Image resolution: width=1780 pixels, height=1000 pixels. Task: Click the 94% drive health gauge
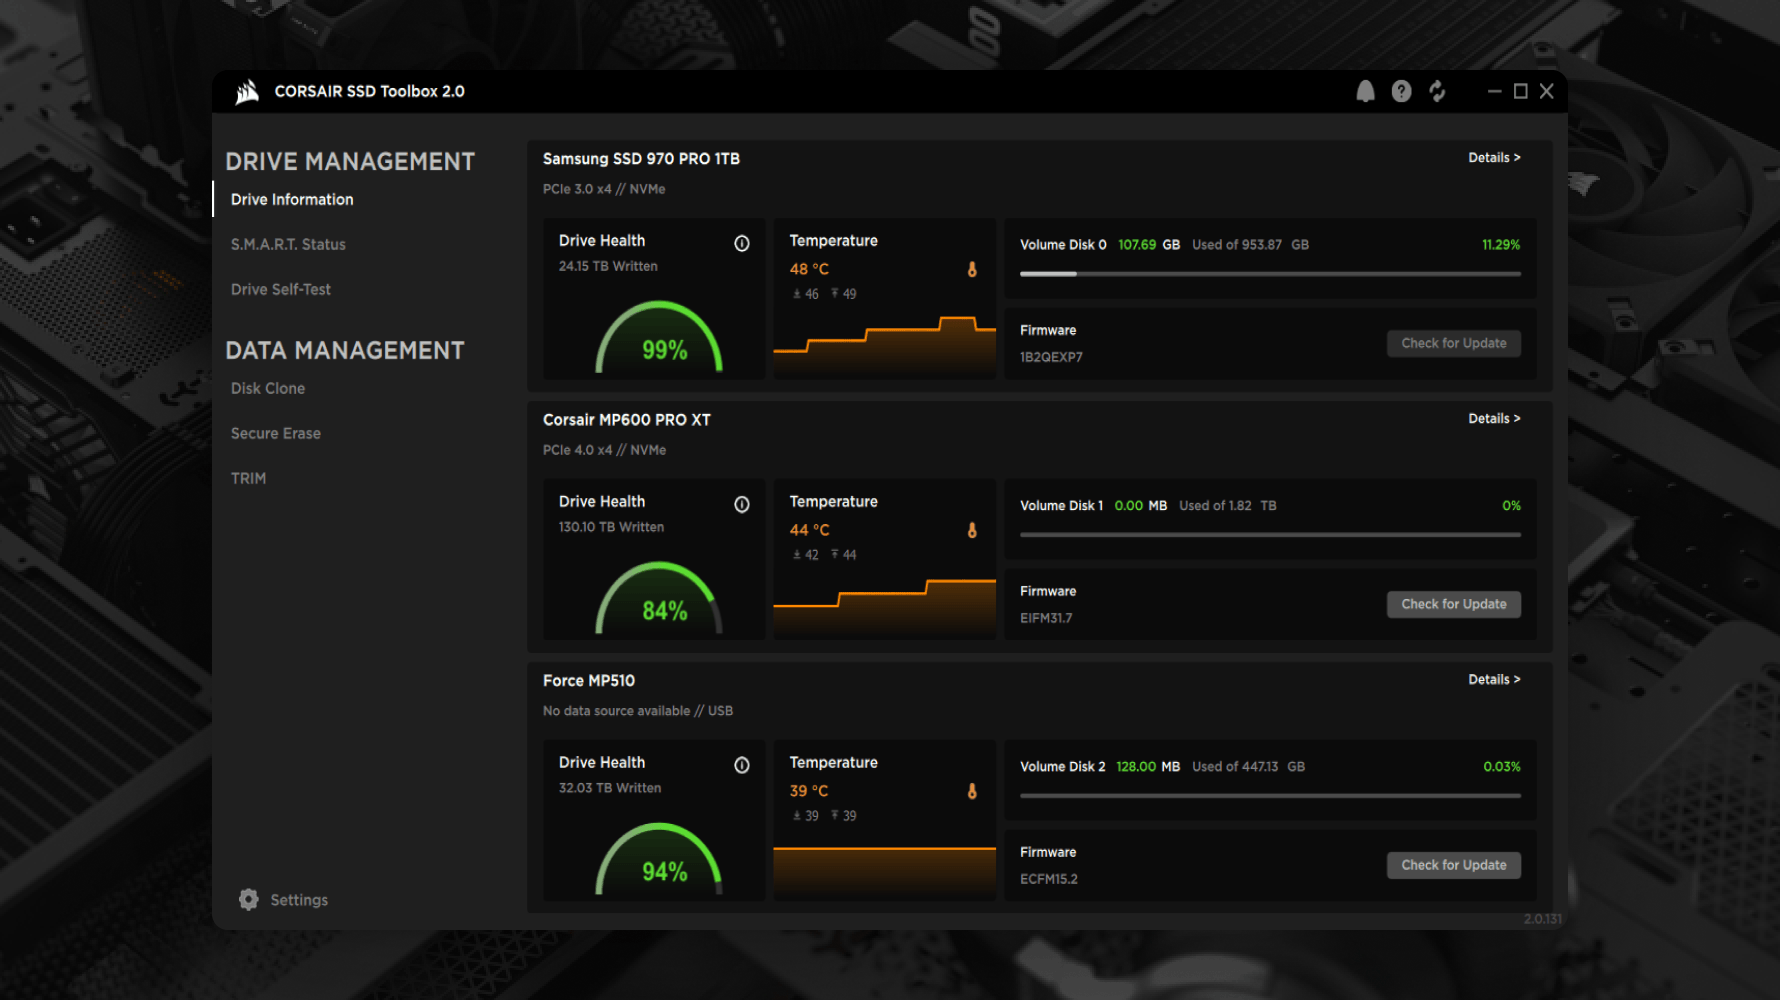point(659,860)
